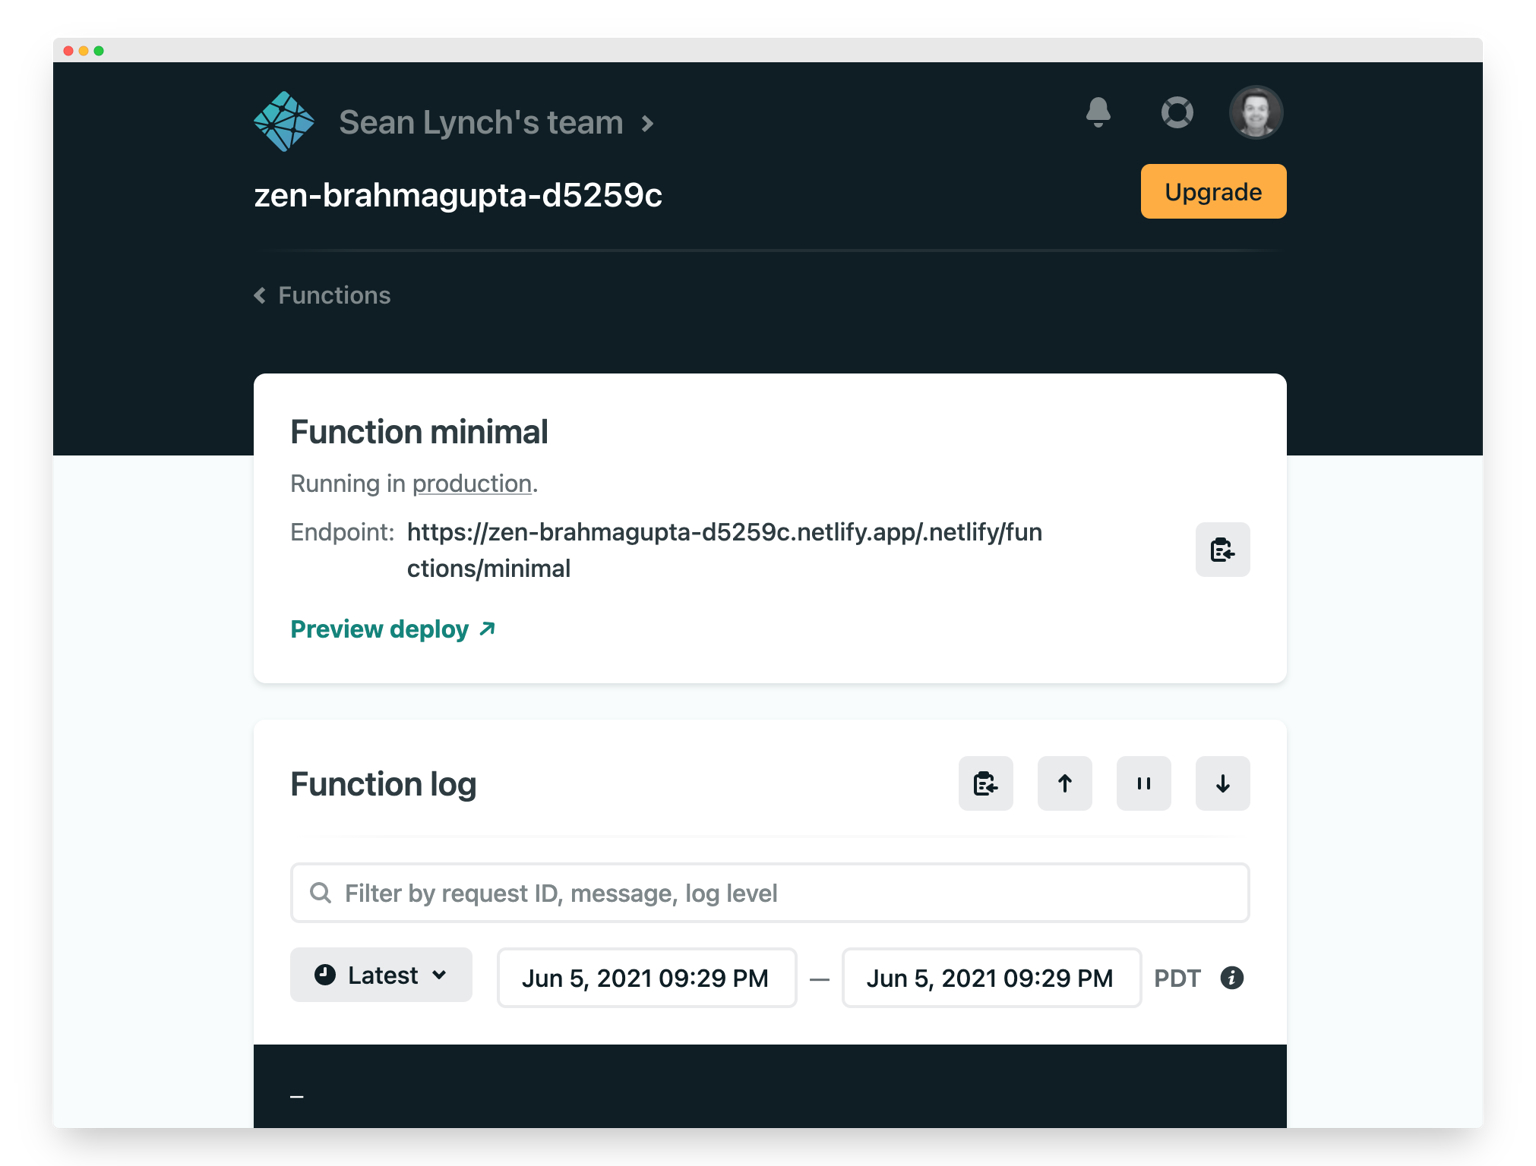Expand Sean Lynch's team breadcrumb chevron
The image size is (1536, 1166).
[648, 123]
